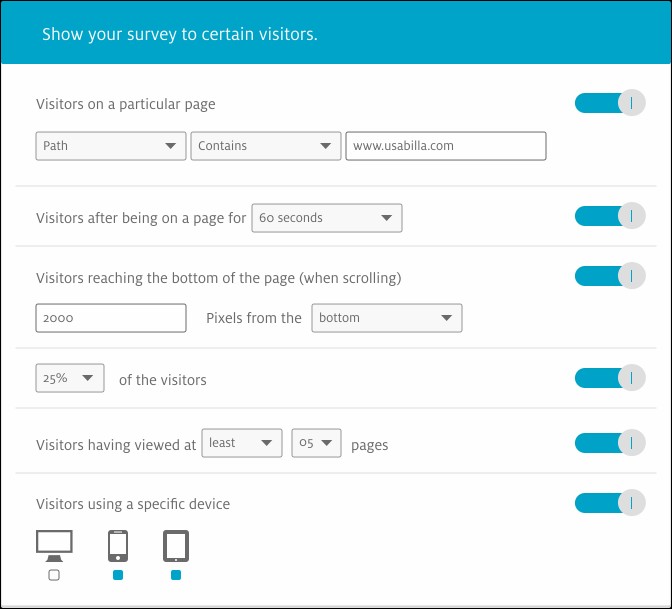Screen dimensions: 672x609
Task: Click the tablet device icon
Action: 176,546
